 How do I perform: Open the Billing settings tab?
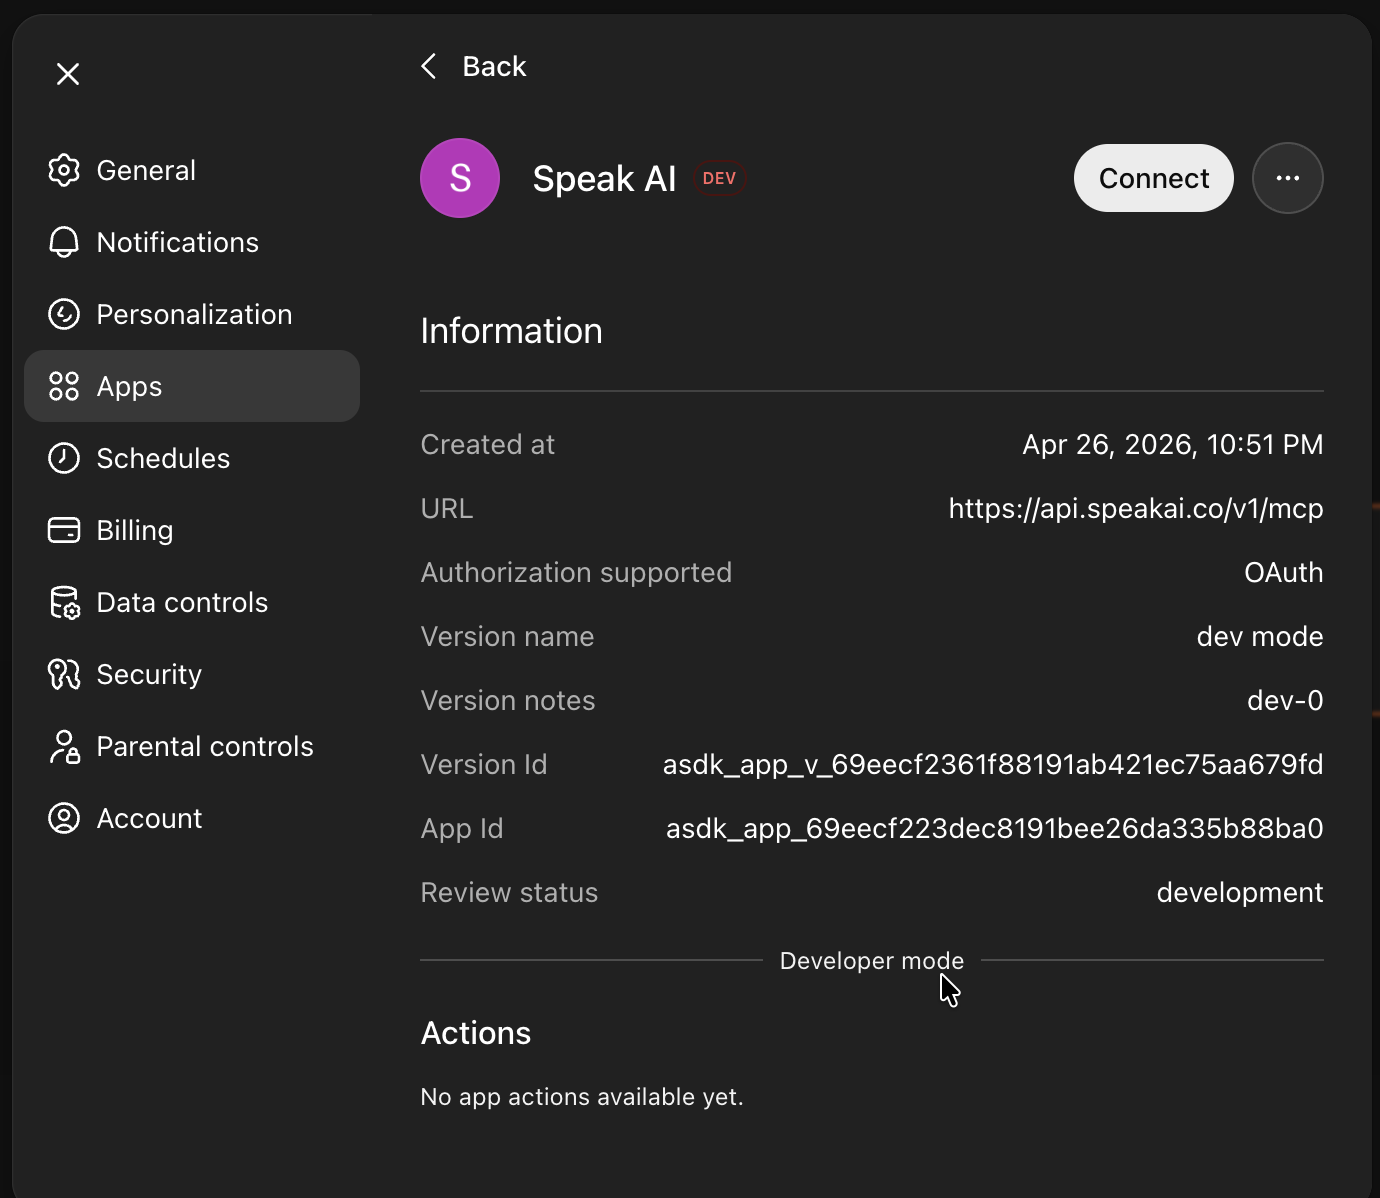(x=192, y=530)
